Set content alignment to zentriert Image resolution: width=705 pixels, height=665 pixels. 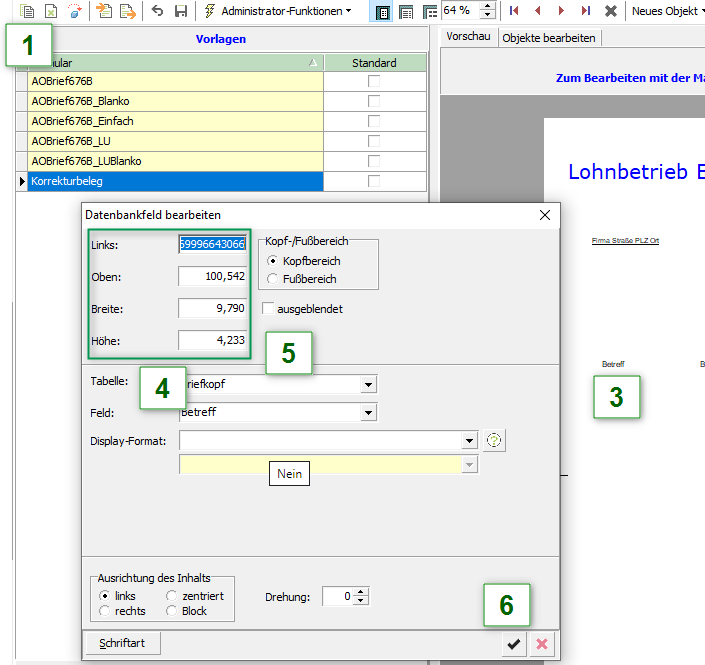pos(172,596)
